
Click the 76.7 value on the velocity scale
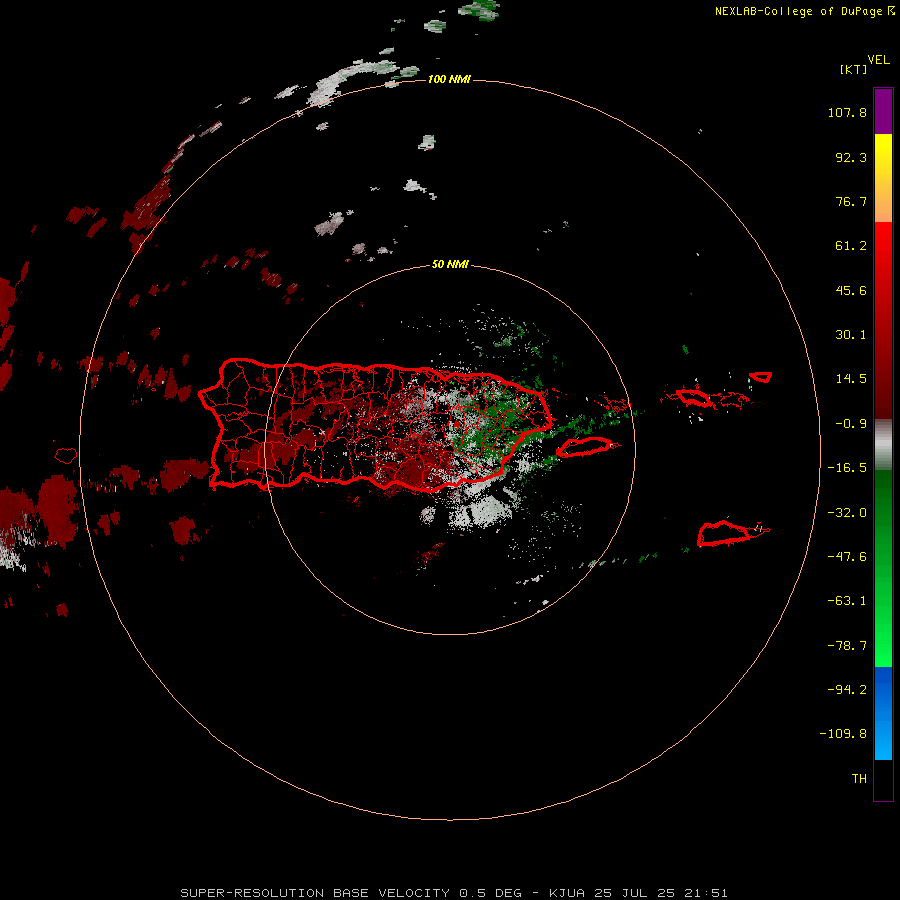click(851, 201)
